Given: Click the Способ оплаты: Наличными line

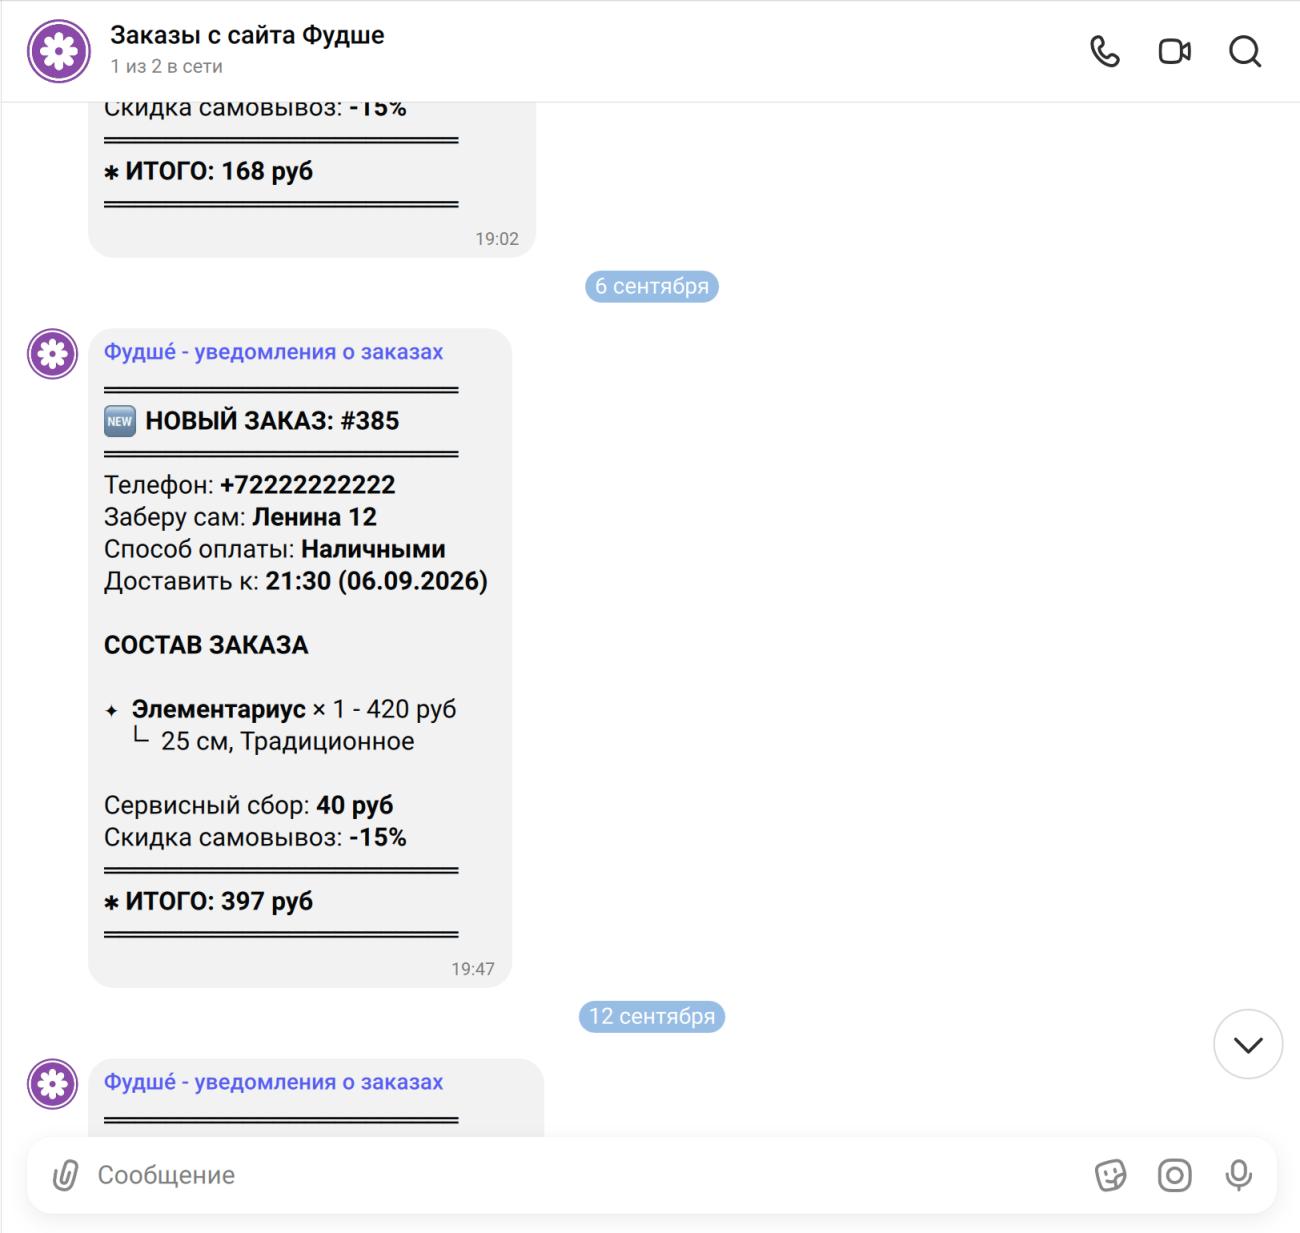Looking at the screenshot, I should coord(274,549).
